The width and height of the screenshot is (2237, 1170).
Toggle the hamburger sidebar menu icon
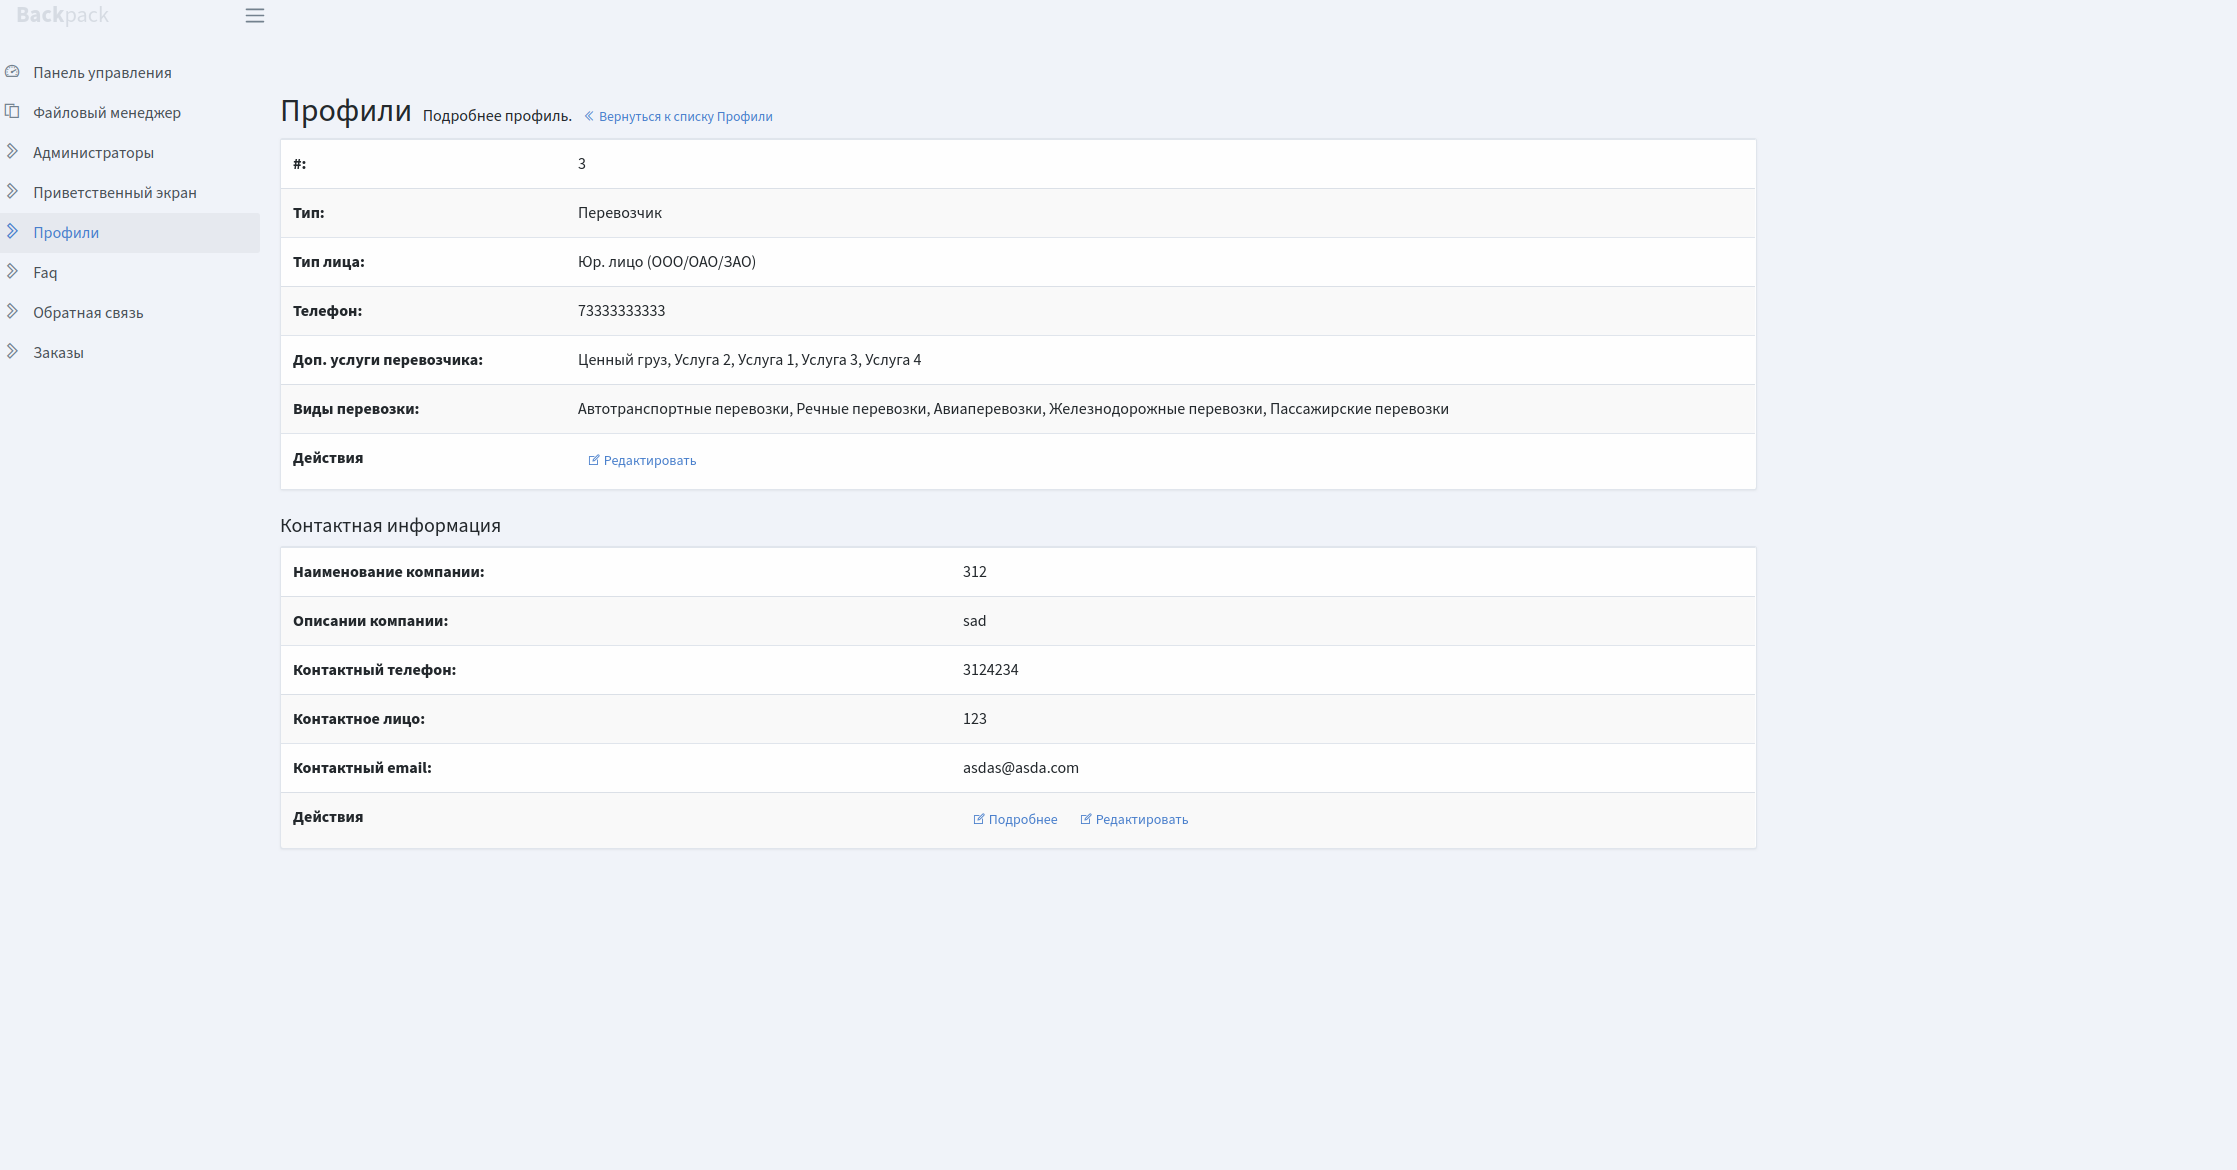tap(255, 16)
